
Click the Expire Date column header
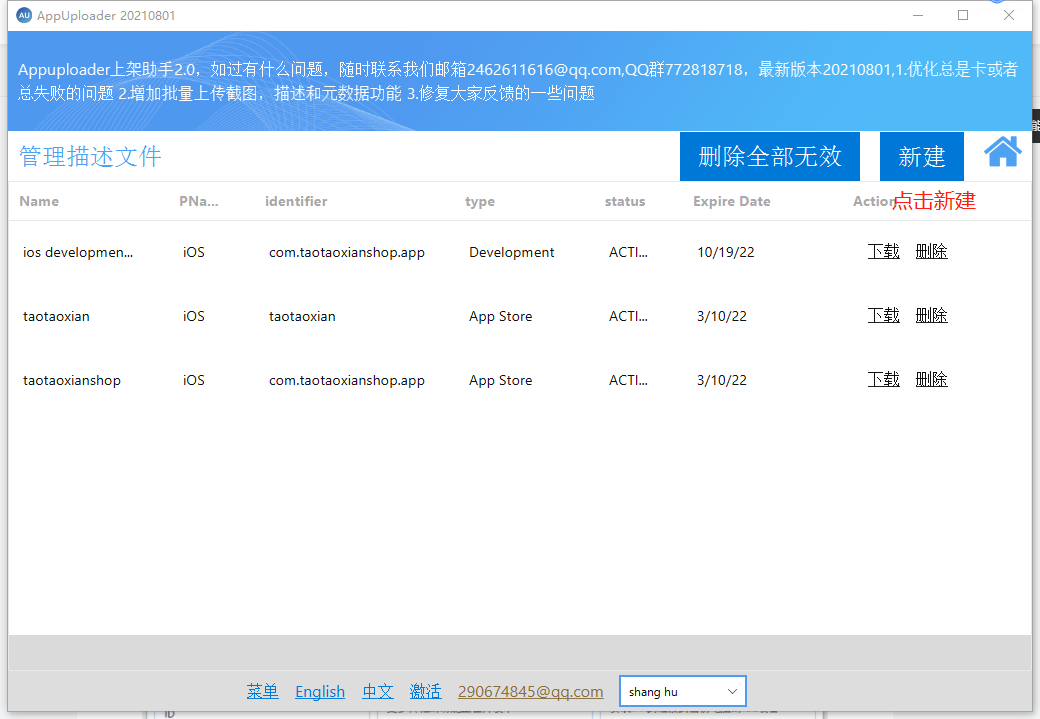pyautogui.click(x=731, y=201)
